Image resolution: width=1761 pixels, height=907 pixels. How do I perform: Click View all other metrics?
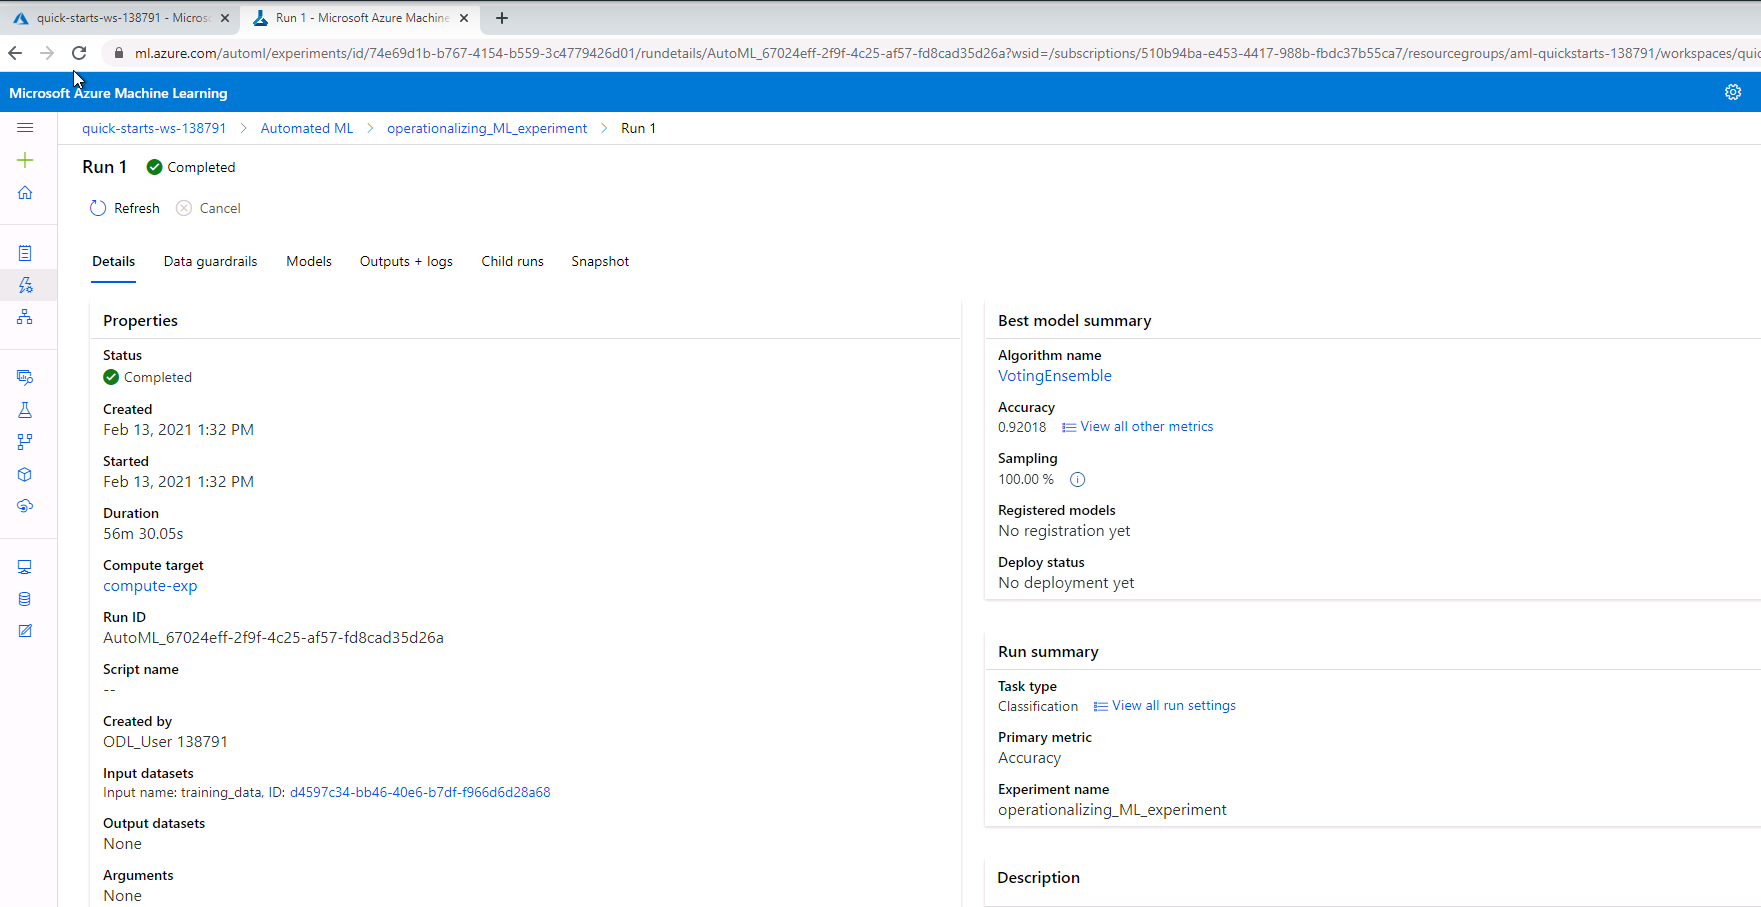1137,427
